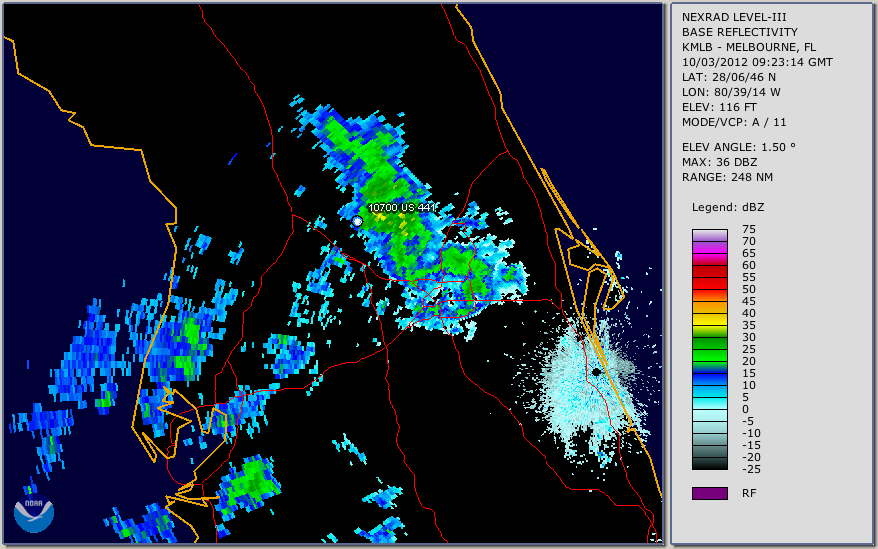Viewport: 878px width, 549px height.
Task: Click the 10700 US 441 map label
Action: click(x=401, y=208)
